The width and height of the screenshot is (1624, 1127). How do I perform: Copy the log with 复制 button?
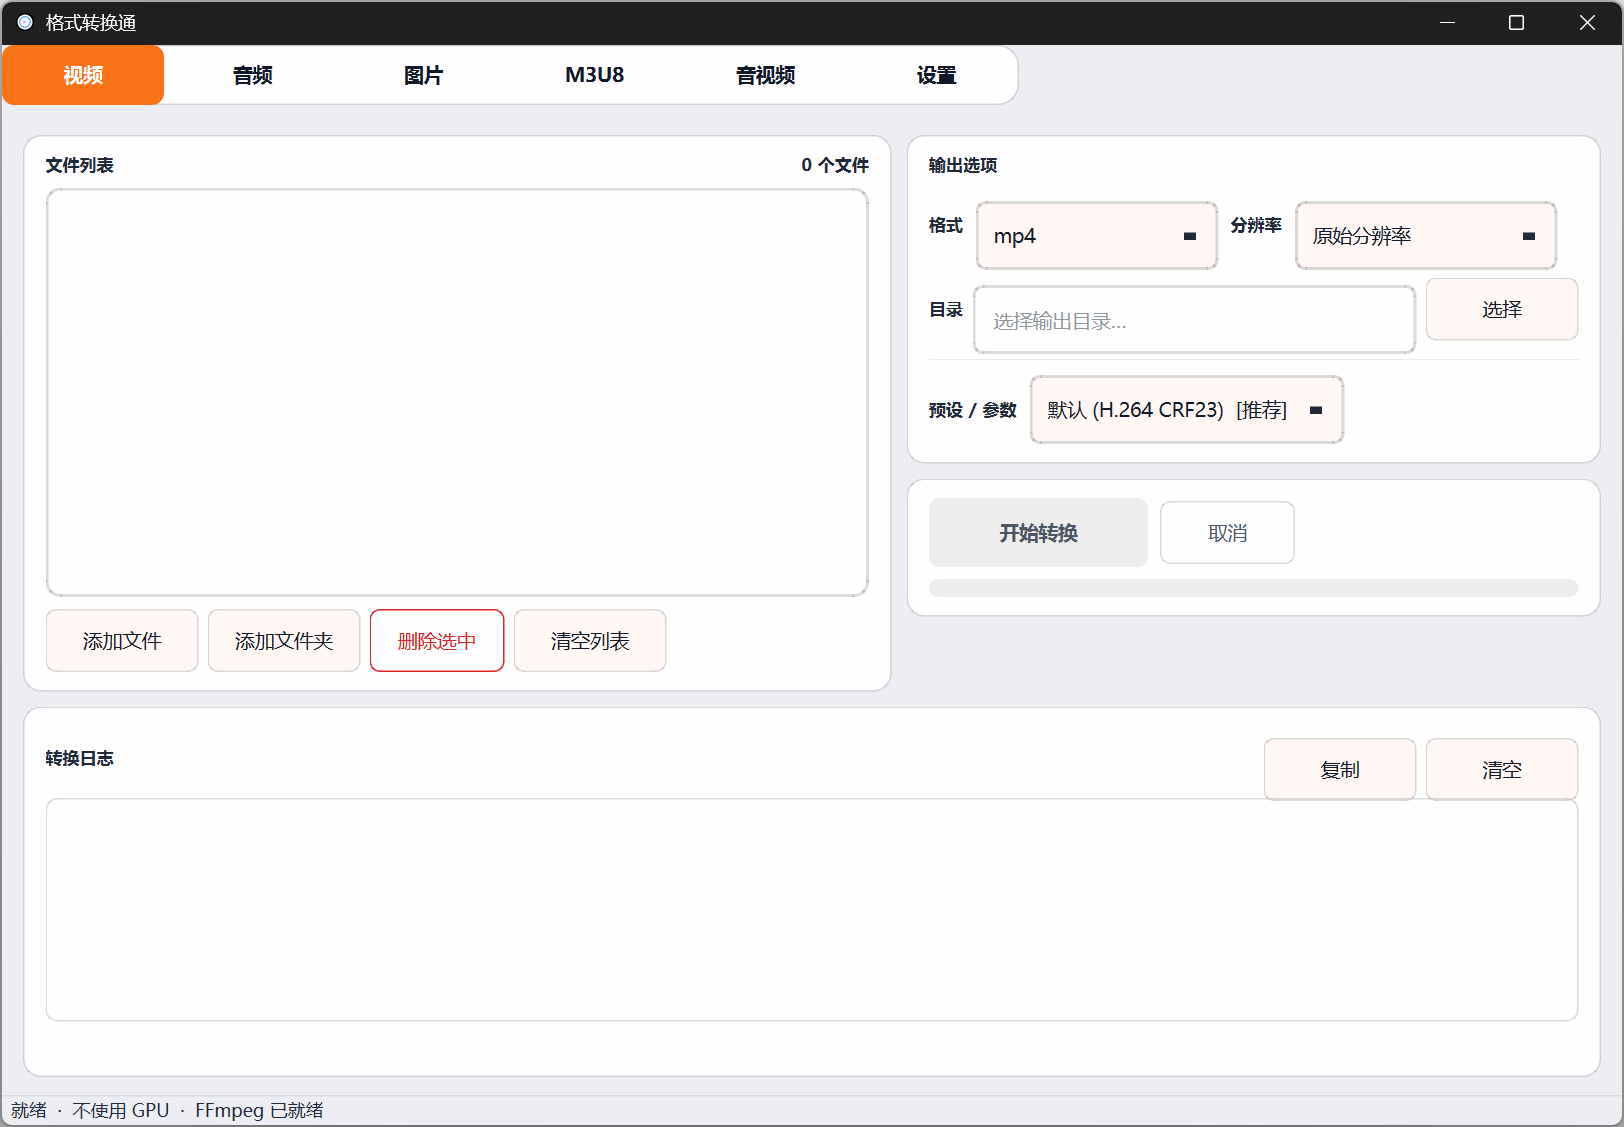click(x=1340, y=770)
